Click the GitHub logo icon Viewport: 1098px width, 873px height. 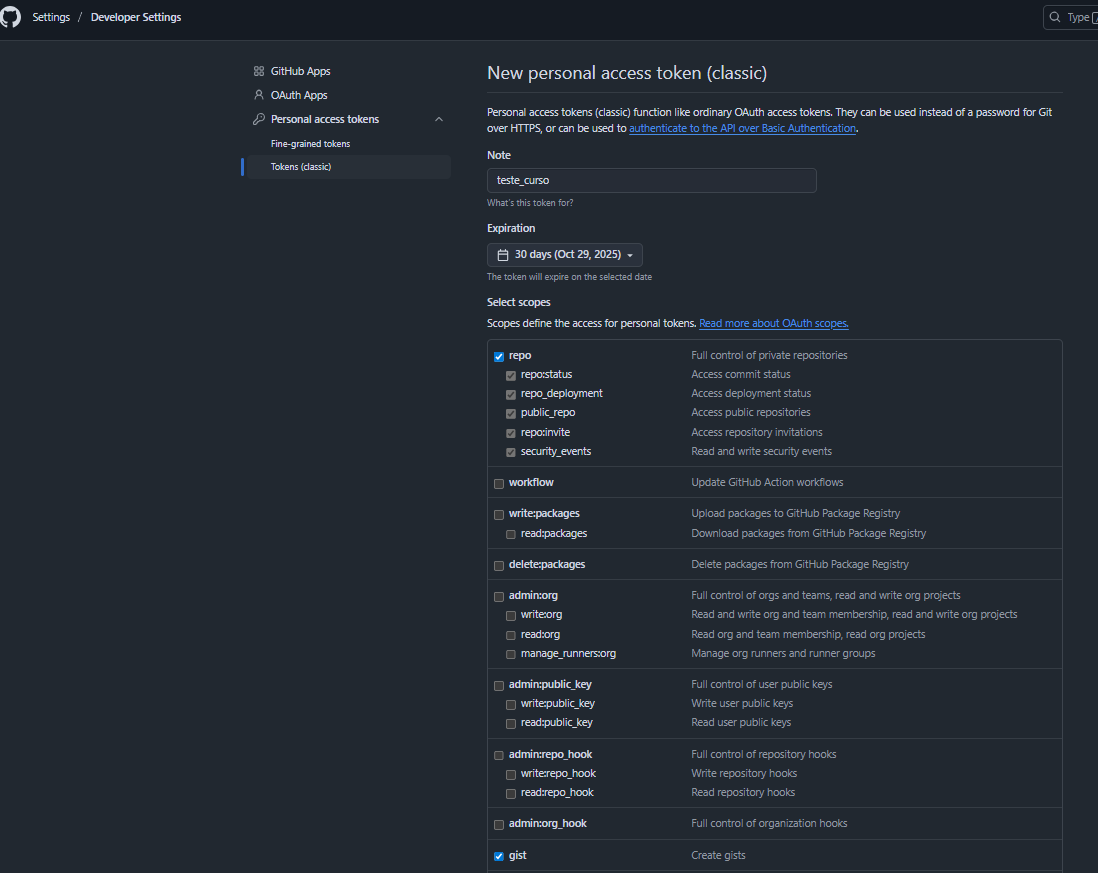[x=11, y=17]
